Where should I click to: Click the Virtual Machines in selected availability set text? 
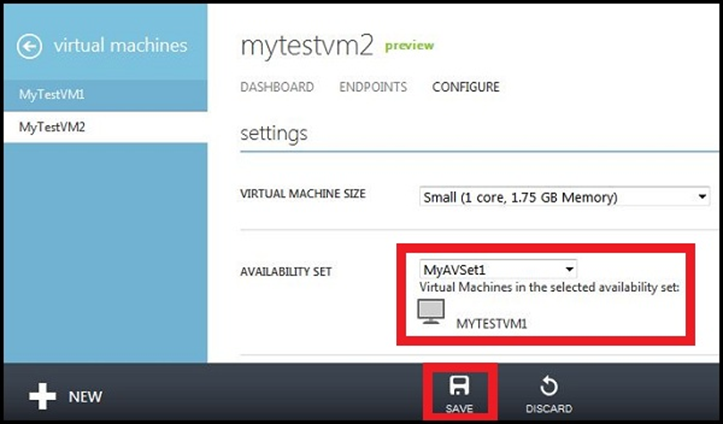(x=549, y=288)
